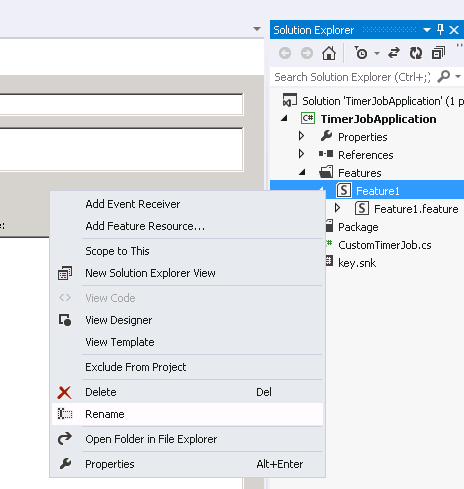Choose Add Feature Resource... menu entry
This screenshot has width=464, height=489.
click(188, 226)
